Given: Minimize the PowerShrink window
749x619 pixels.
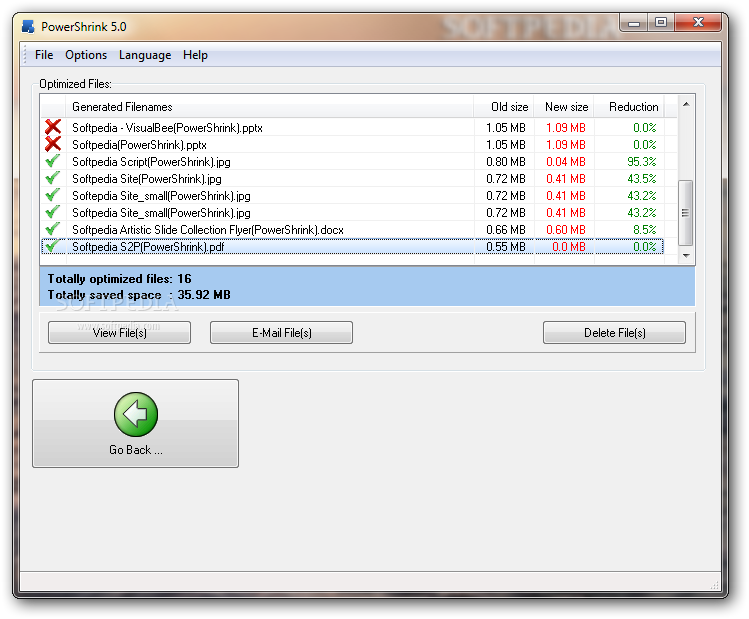Looking at the screenshot, I should [634, 22].
